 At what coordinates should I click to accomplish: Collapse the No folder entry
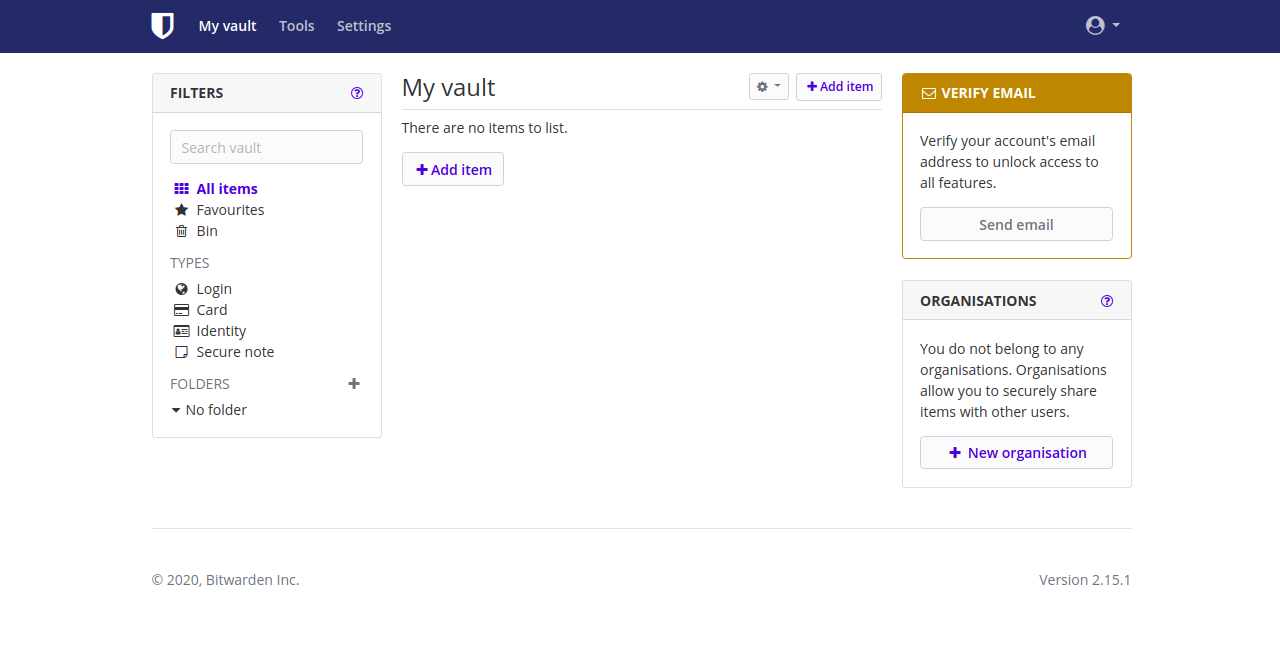tap(176, 410)
